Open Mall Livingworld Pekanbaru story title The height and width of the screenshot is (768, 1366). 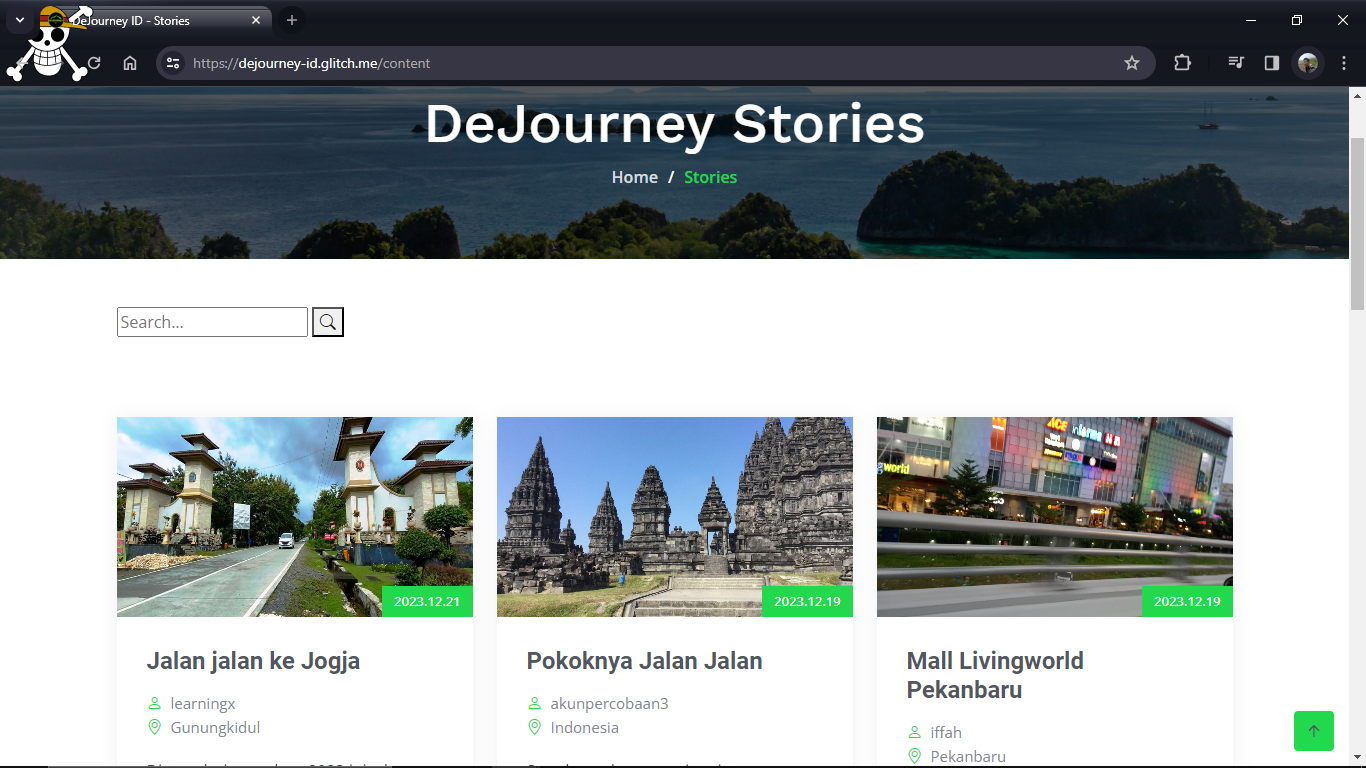[995, 675]
